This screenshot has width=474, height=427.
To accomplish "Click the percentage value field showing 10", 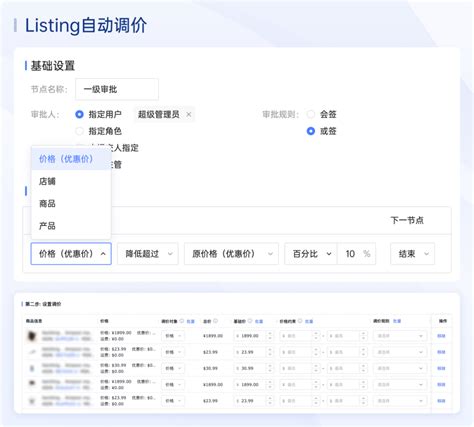I will 356,254.
